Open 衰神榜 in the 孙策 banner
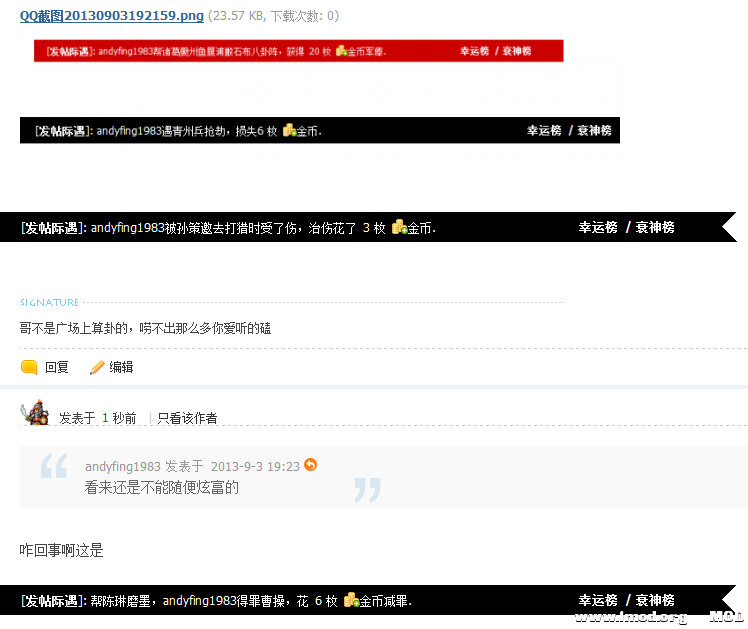Viewport: 748px width, 629px height. click(654, 227)
